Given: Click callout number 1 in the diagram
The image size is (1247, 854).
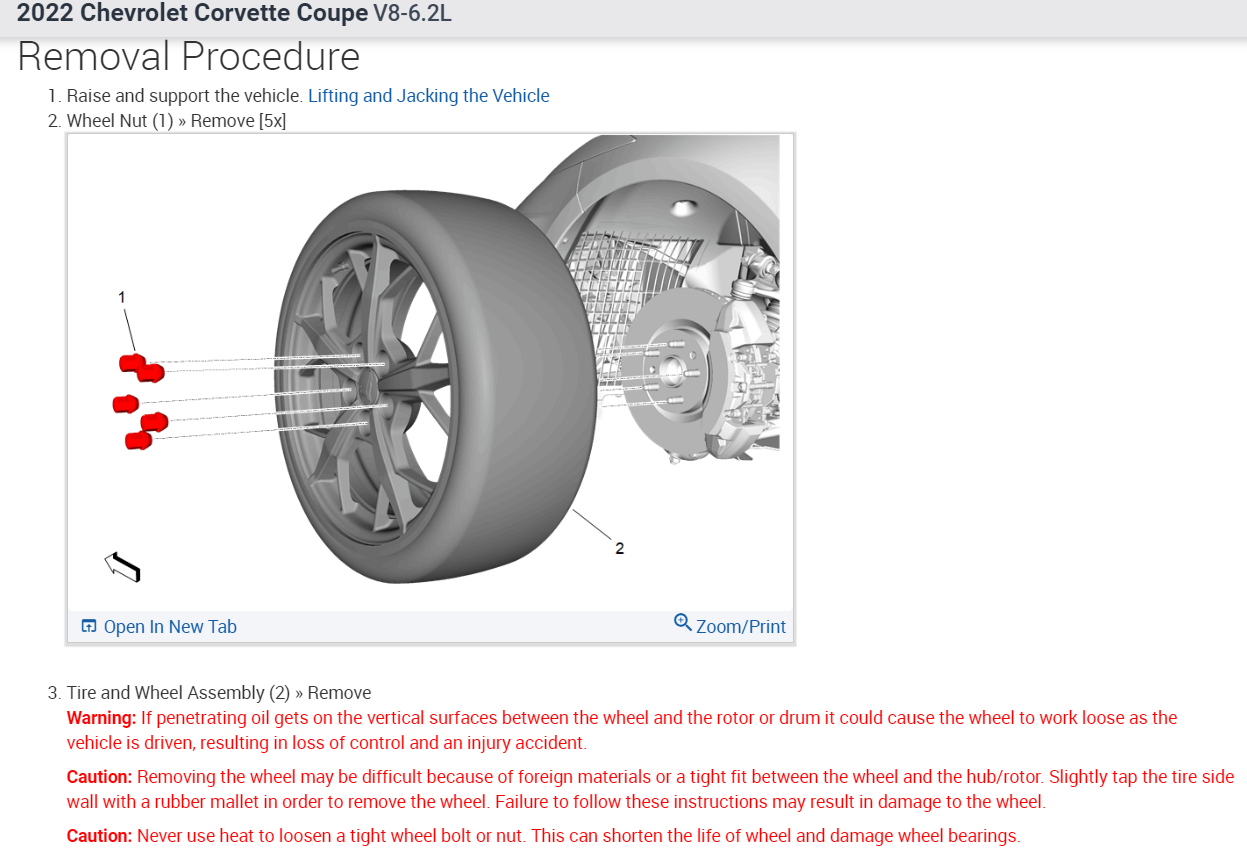Looking at the screenshot, I should (x=122, y=297).
